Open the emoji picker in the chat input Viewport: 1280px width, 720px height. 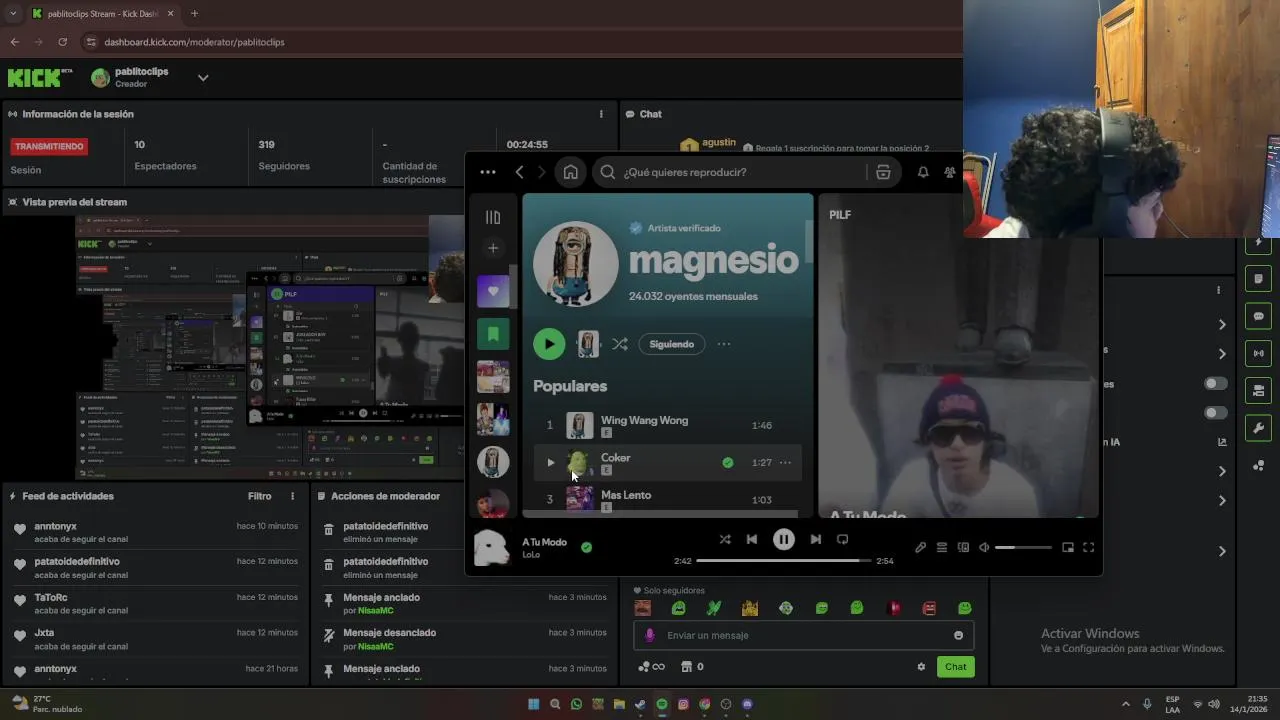[958, 635]
